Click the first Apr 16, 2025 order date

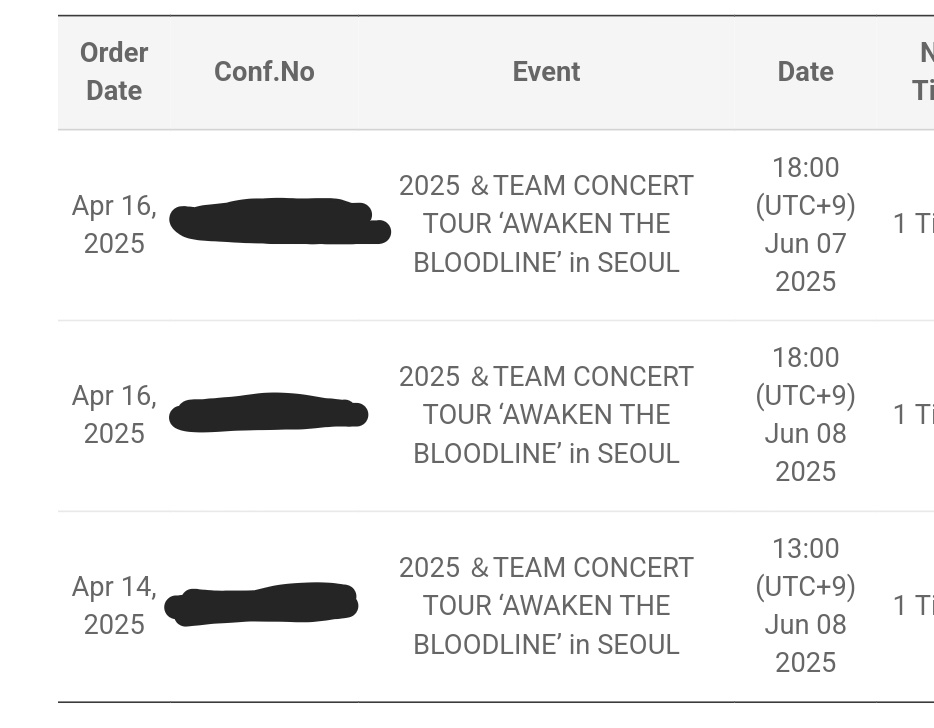(114, 225)
